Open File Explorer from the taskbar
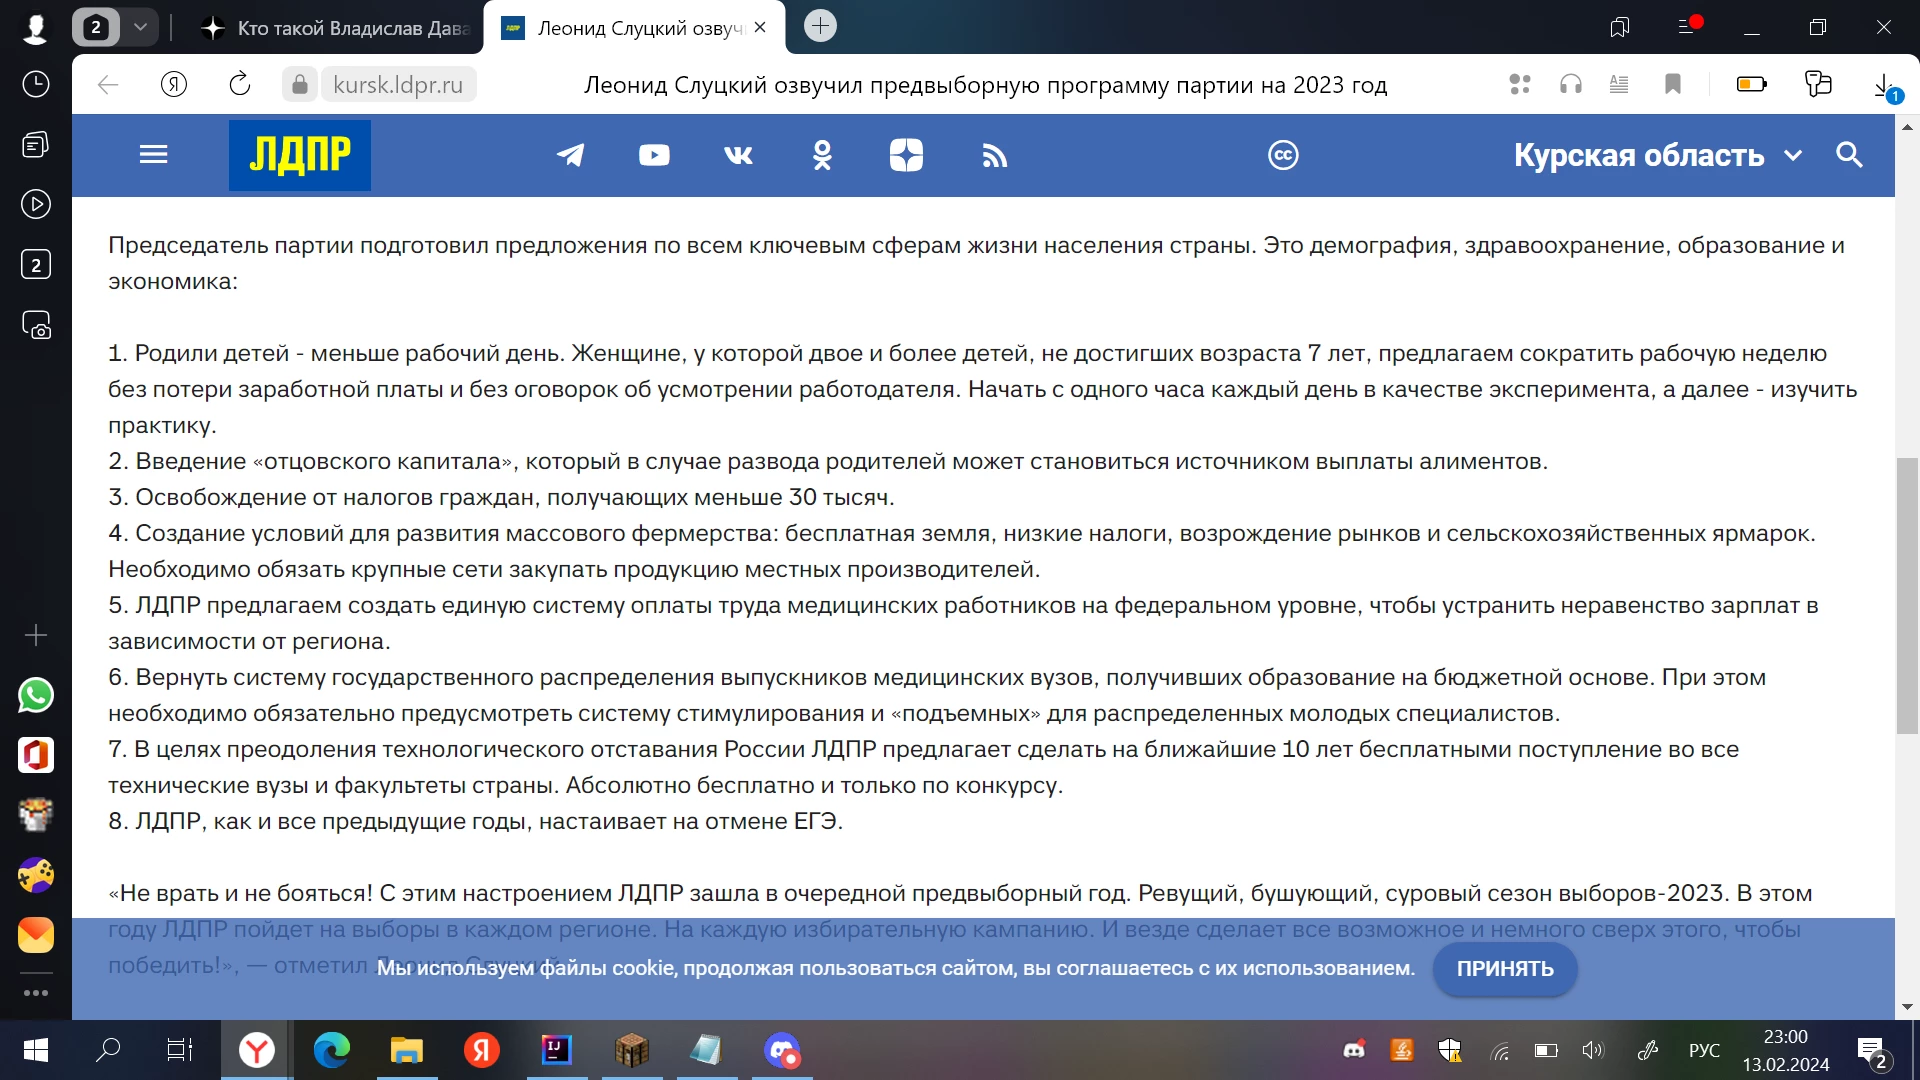Screen dimensions: 1920x1080 pyautogui.click(x=407, y=1050)
